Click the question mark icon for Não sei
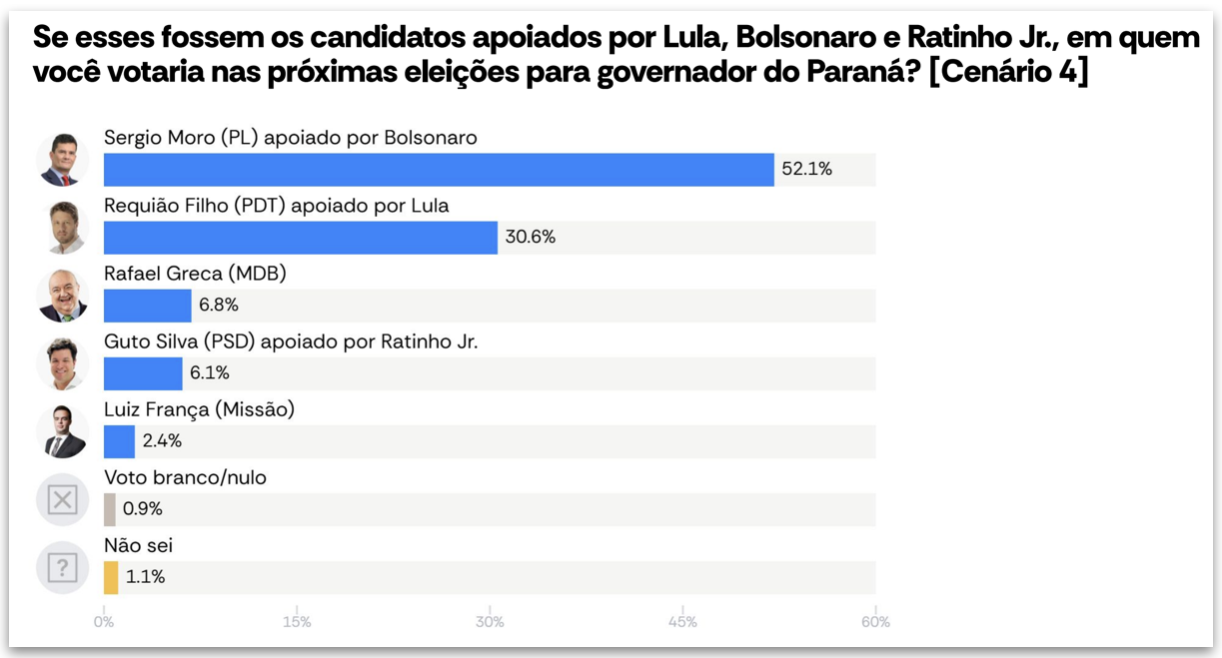This screenshot has height=658, width=1222. (62, 568)
